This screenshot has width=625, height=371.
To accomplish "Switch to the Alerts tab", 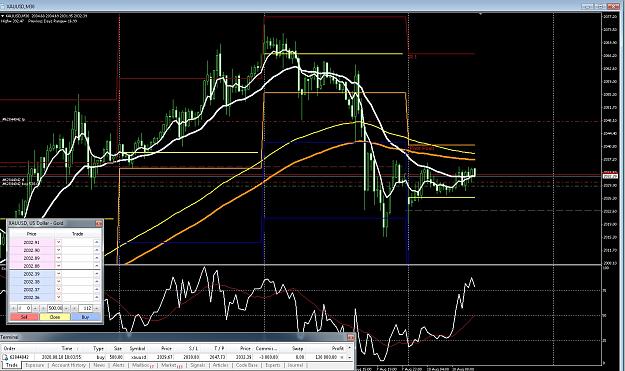I will (x=118, y=365).
